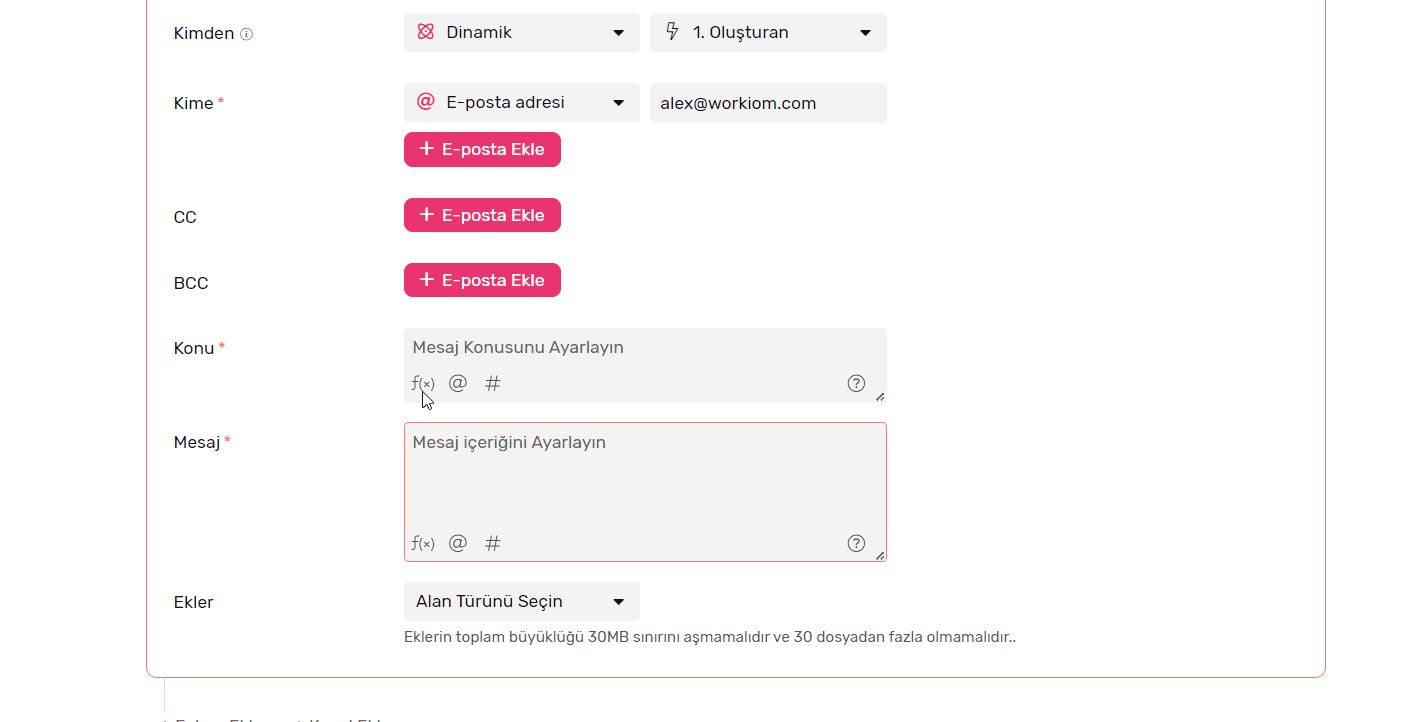This screenshot has width=1425, height=722.
Task: Click the Kimden label text
Action: pyautogui.click(x=204, y=33)
